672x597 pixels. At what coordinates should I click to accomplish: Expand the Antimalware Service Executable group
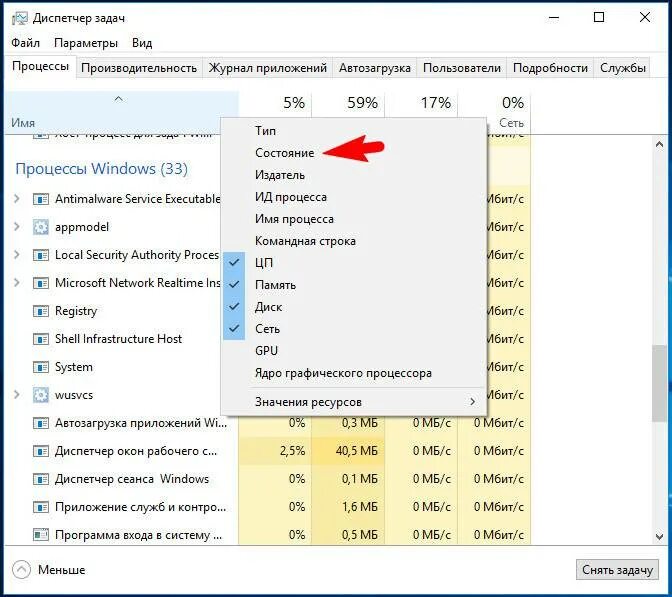[x=17, y=199]
